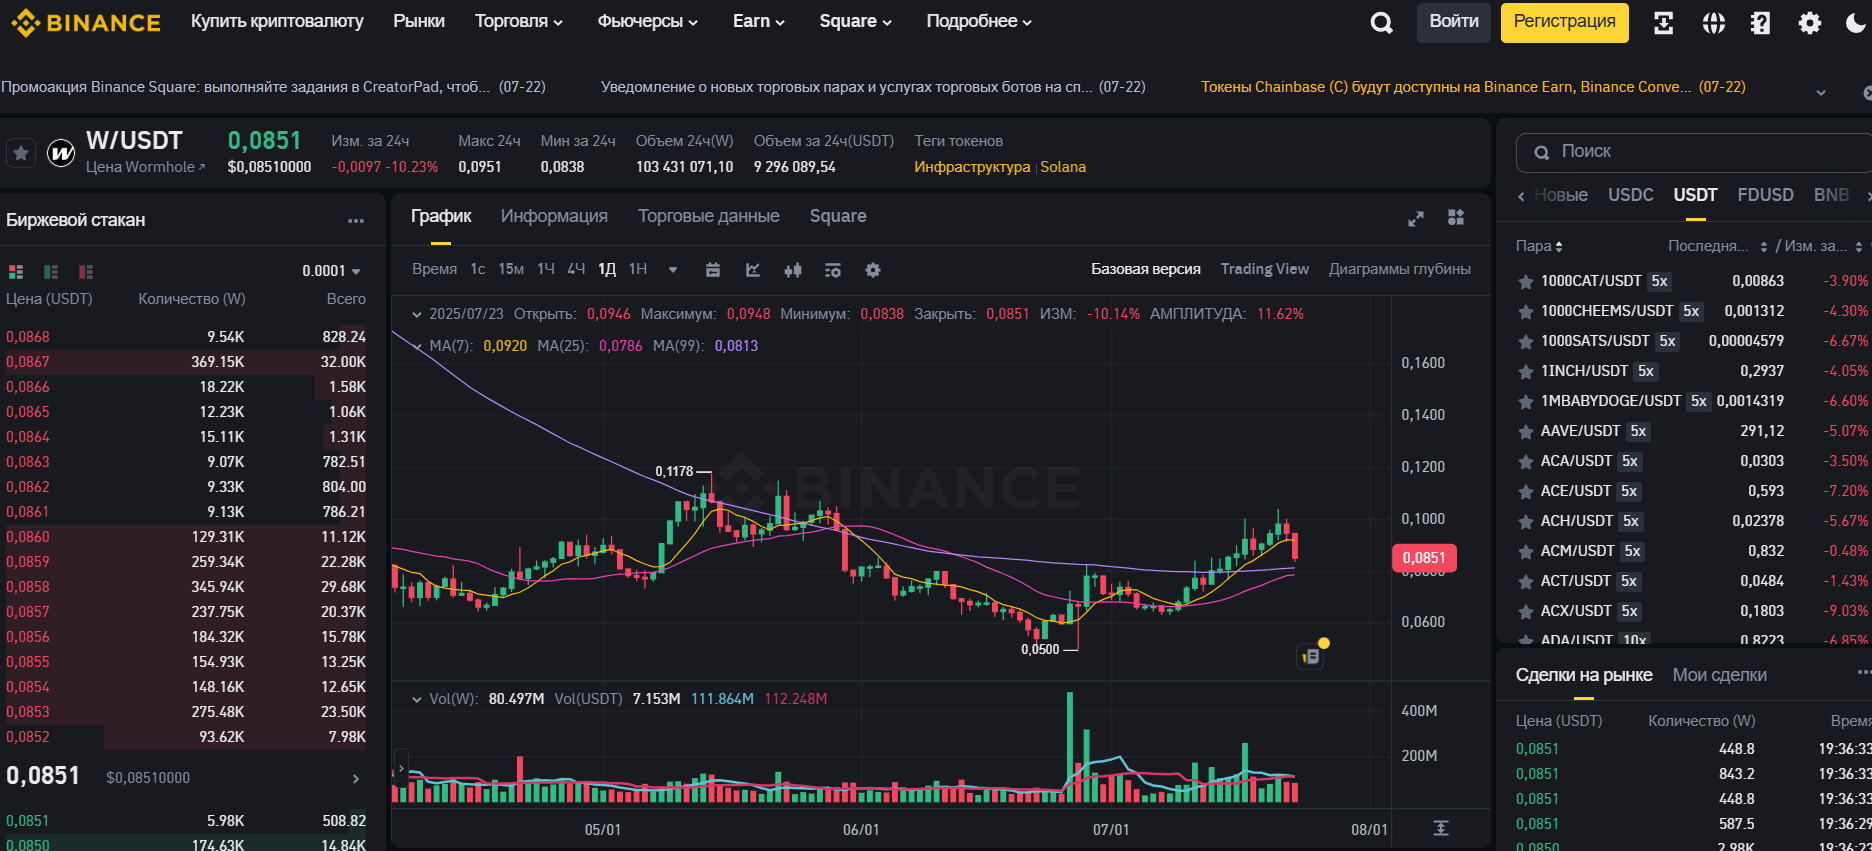The height and width of the screenshot is (851, 1872).
Task: Open Цена Wormhole link
Action: coord(145,167)
